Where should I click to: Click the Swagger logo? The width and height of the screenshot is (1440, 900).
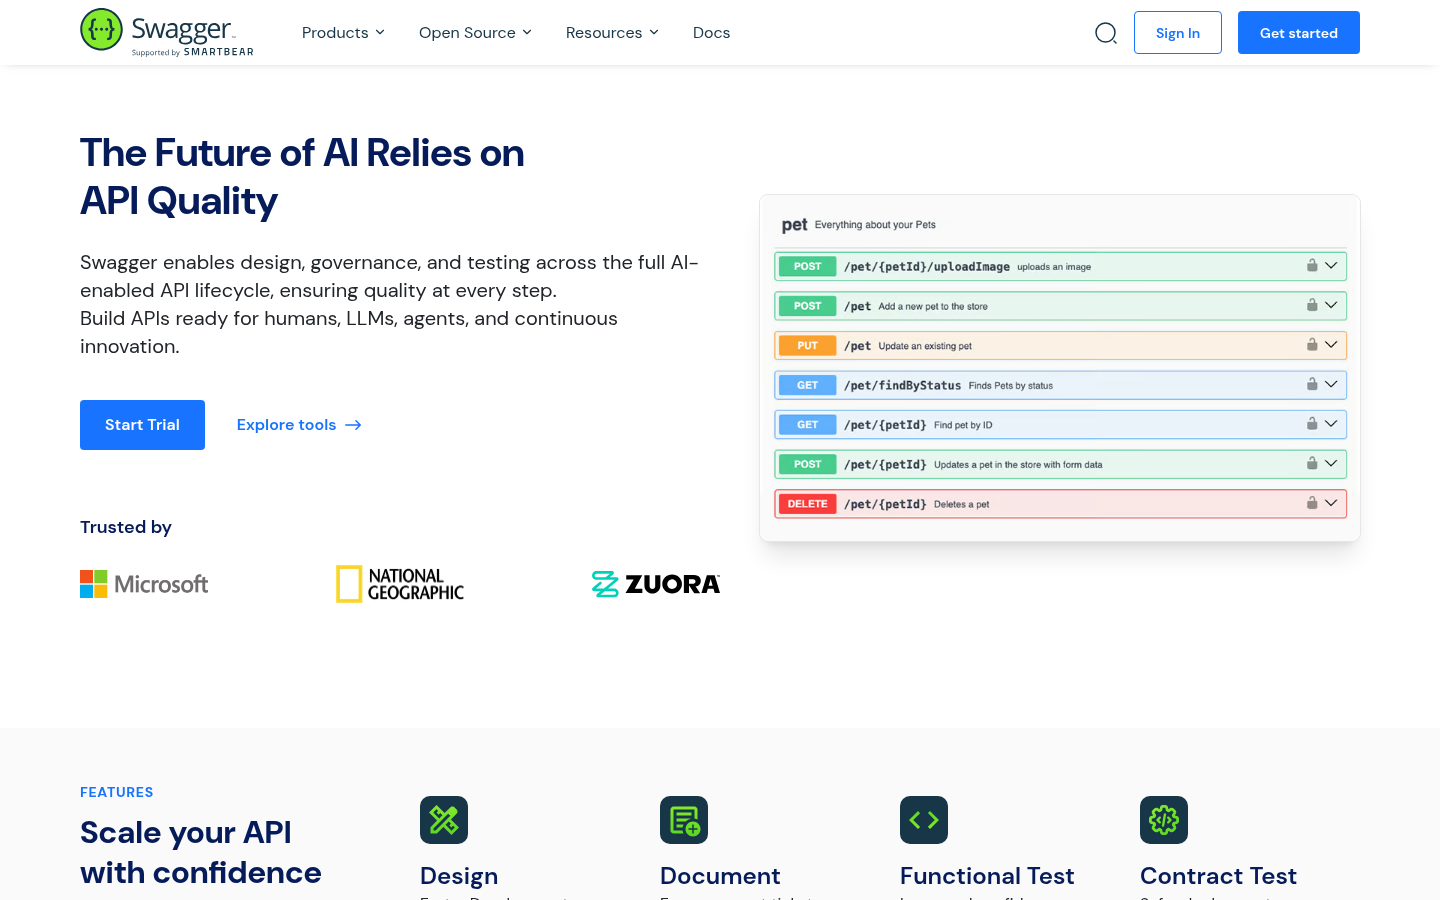point(167,32)
